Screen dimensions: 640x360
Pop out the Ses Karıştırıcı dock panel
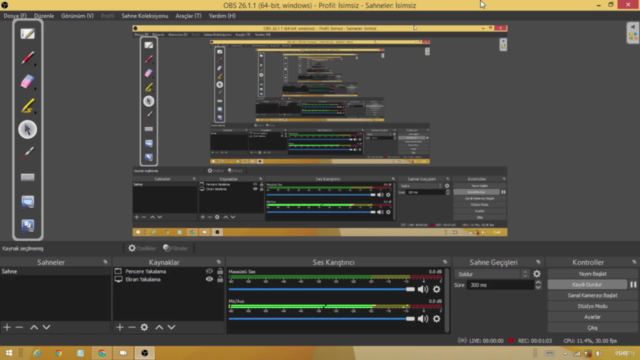point(445,262)
